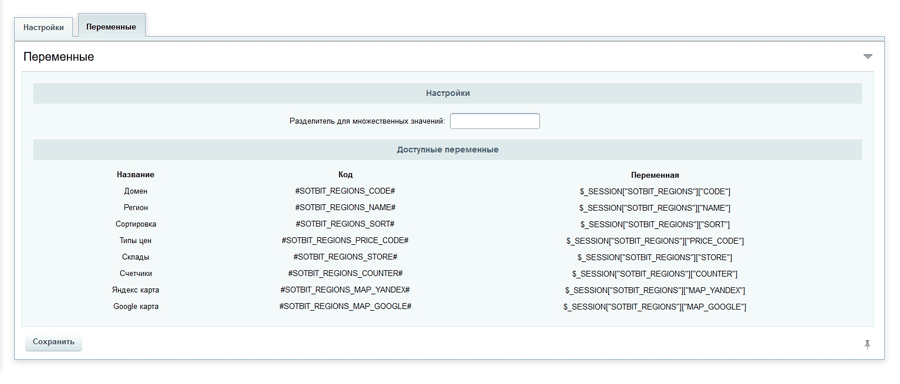Image resolution: width=900 pixels, height=384 pixels.
Task: Click the Название column header
Action: [135, 174]
